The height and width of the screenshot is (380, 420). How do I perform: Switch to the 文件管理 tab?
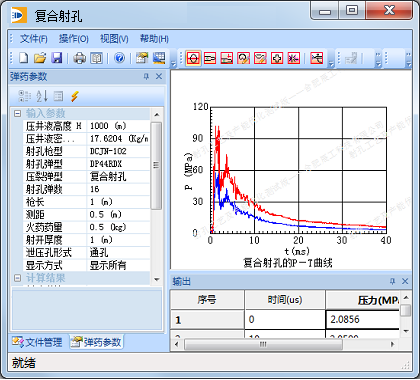pyautogui.click(x=37, y=342)
